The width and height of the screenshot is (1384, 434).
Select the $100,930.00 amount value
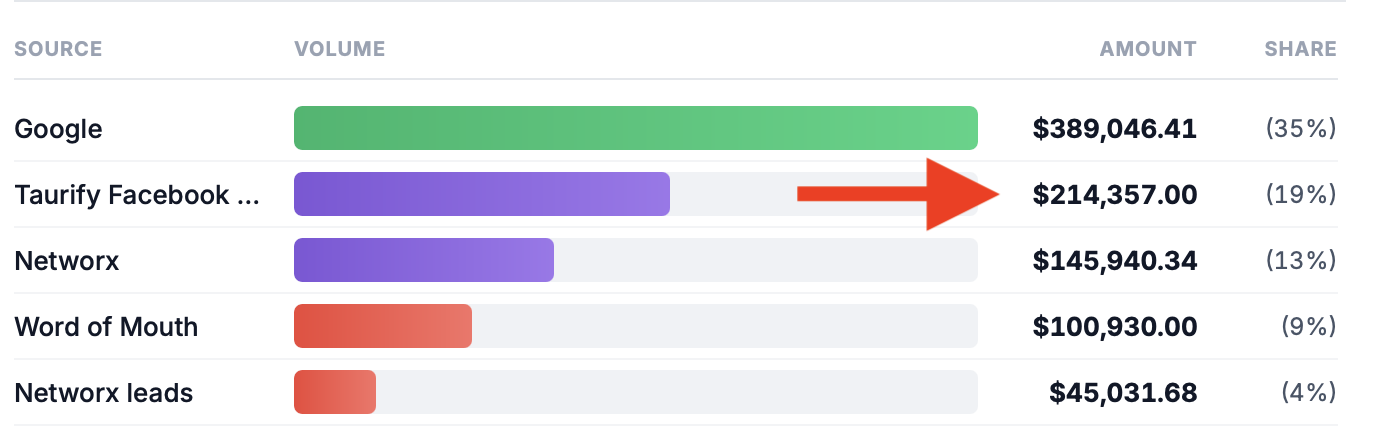1114,327
